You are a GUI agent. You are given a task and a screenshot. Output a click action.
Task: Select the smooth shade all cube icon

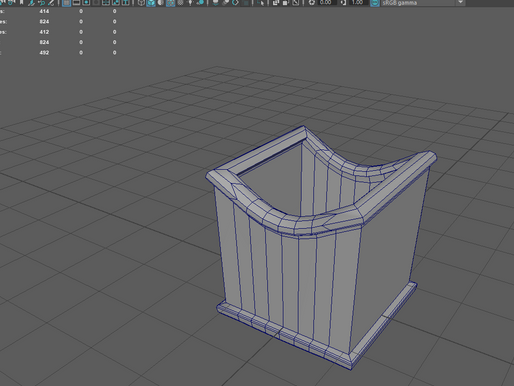click(x=151, y=2)
